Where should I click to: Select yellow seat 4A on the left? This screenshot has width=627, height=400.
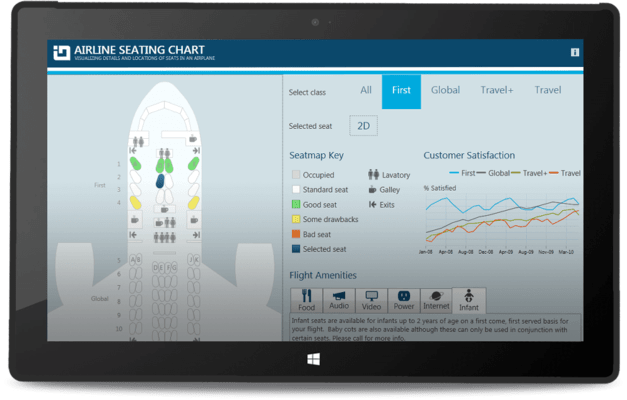(136, 202)
